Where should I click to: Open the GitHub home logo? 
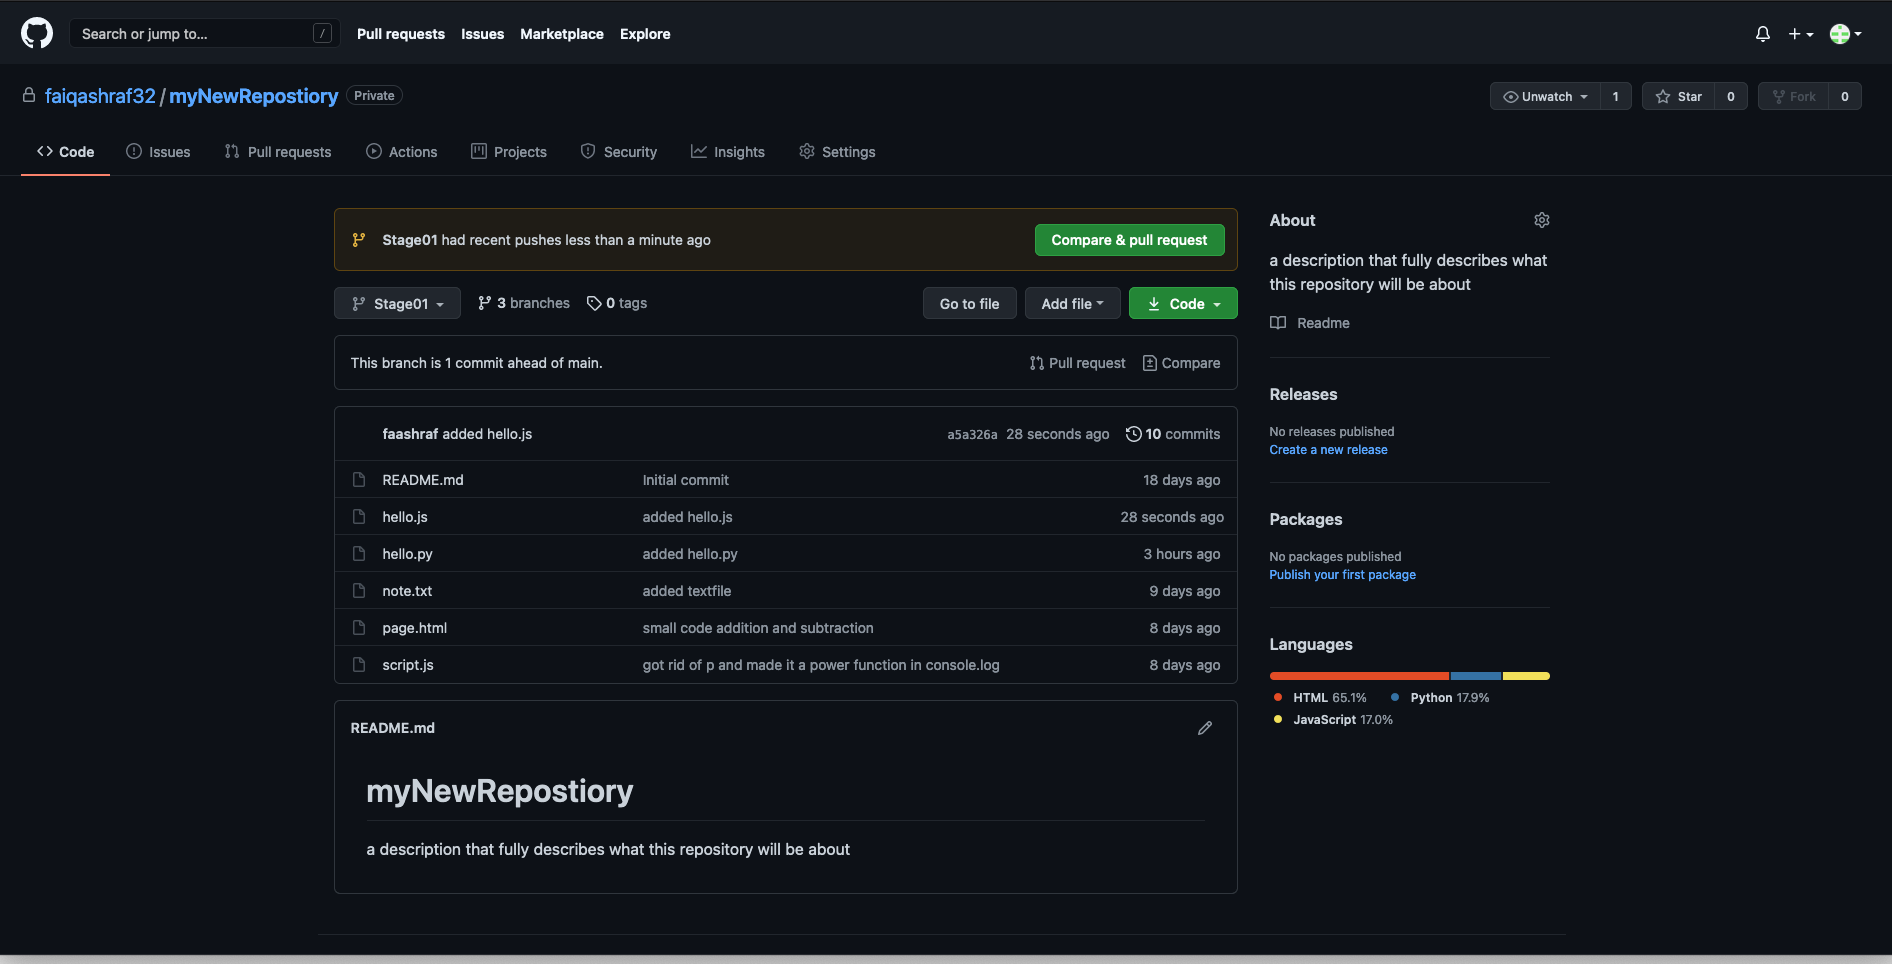tap(37, 33)
